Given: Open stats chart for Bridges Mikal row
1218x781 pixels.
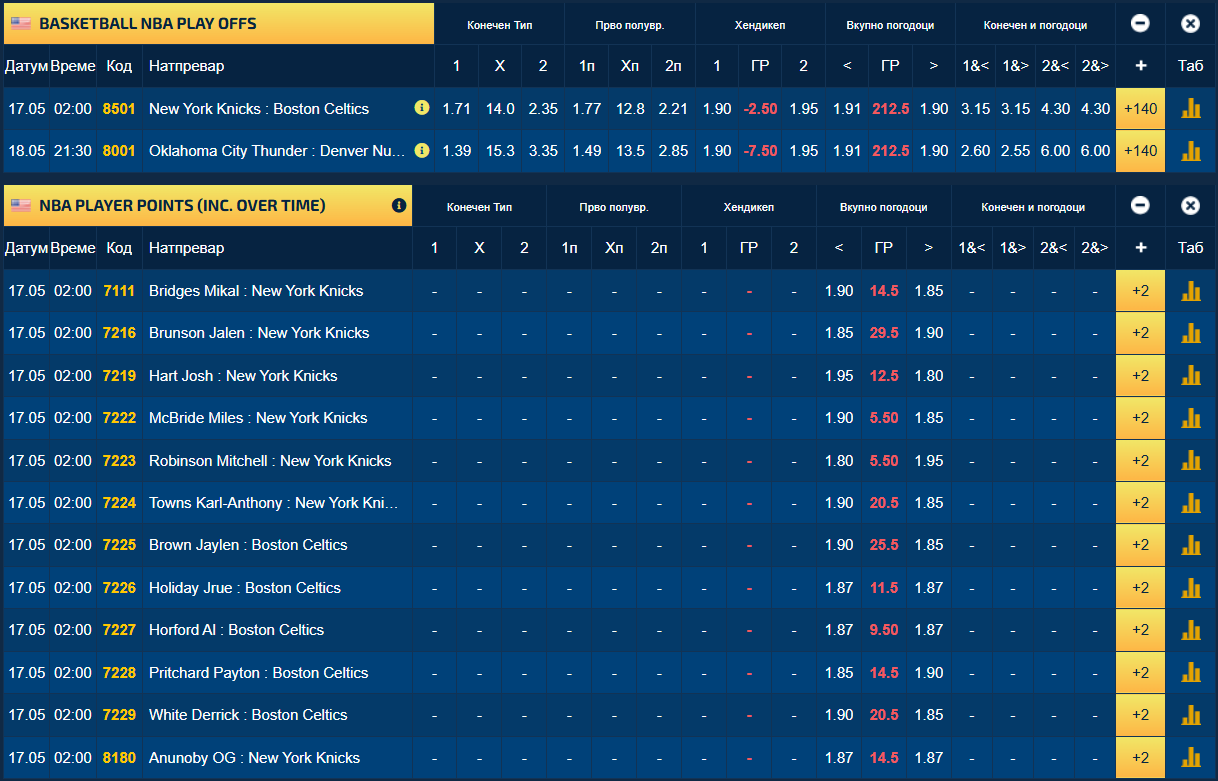Looking at the screenshot, I should coord(1190,291).
